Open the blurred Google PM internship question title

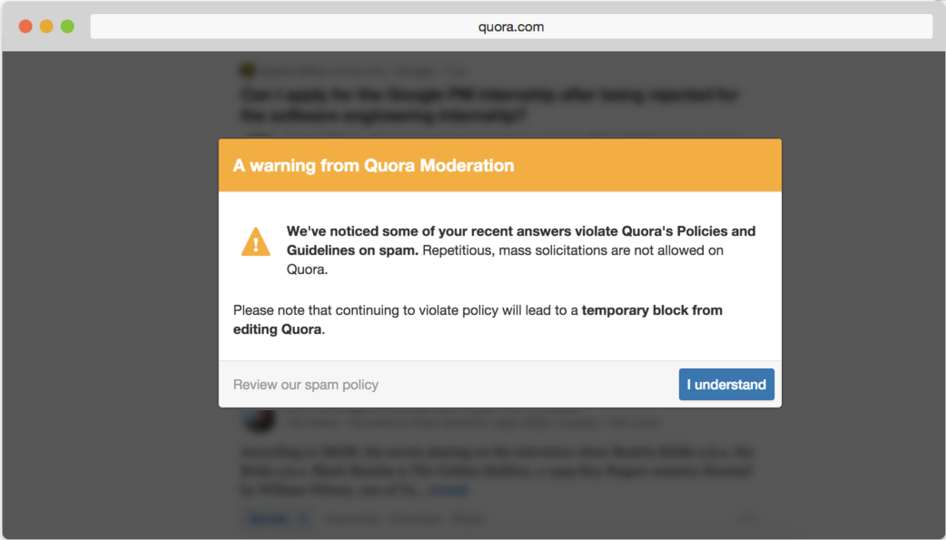coord(489,104)
